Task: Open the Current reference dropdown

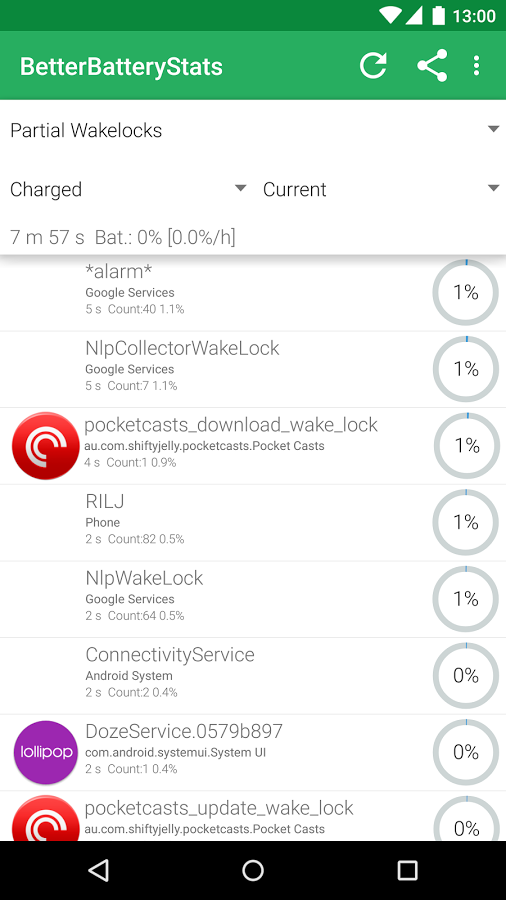Action: [x=381, y=189]
